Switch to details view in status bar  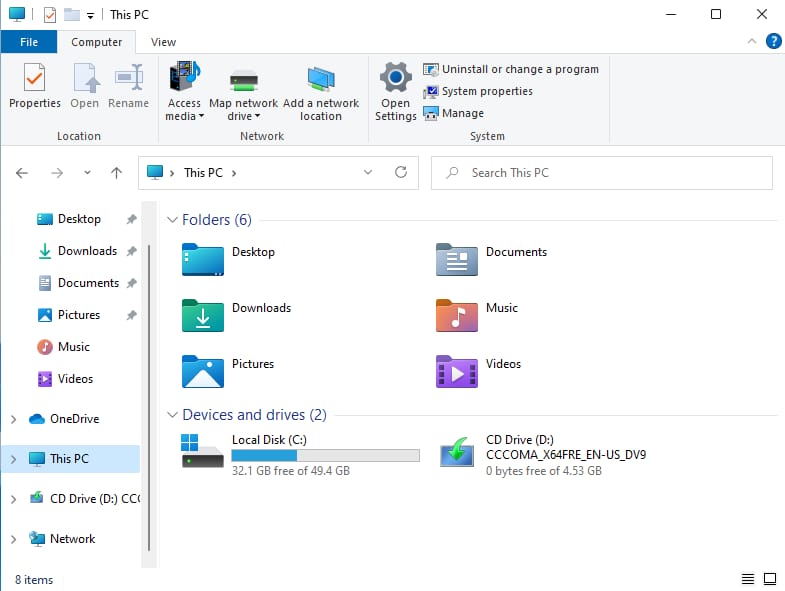pos(748,579)
